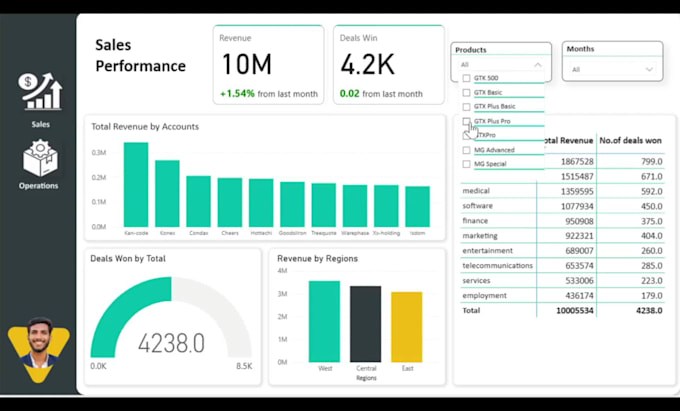Click the Total Revenue by Accounts title
The width and height of the screenshot is (680, 411).
point(145,127)
